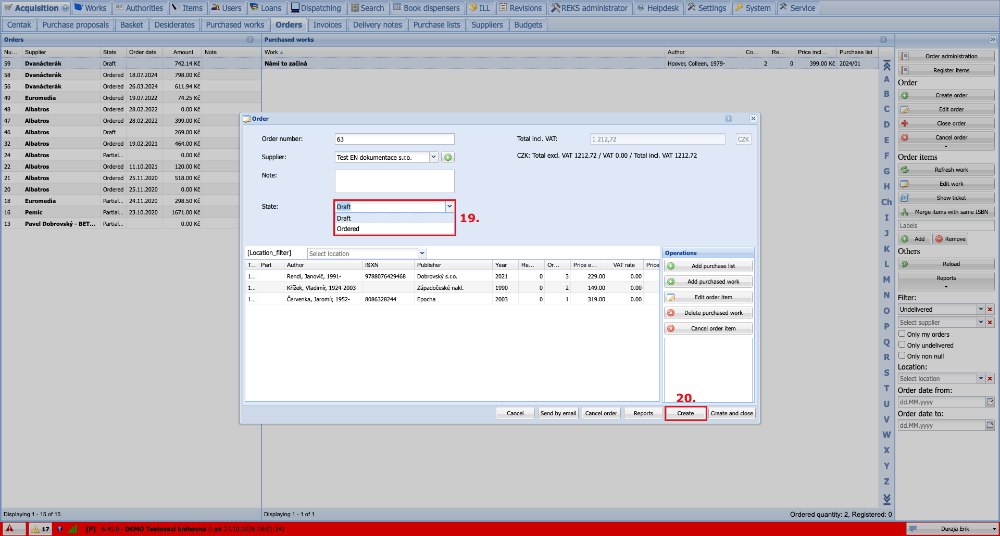1000x536 pixels.
Task: Click the CZK currency button
Action: point(744,139)
